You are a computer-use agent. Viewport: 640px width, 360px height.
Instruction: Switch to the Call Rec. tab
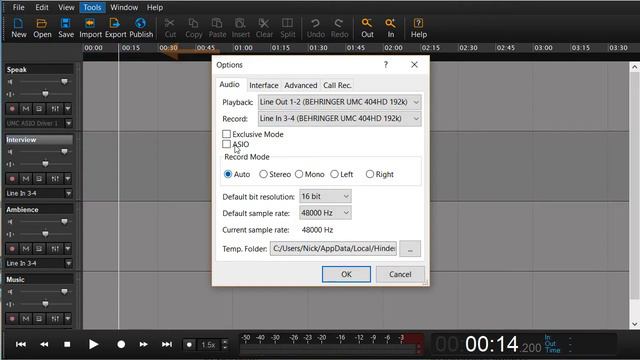(337, 85)
